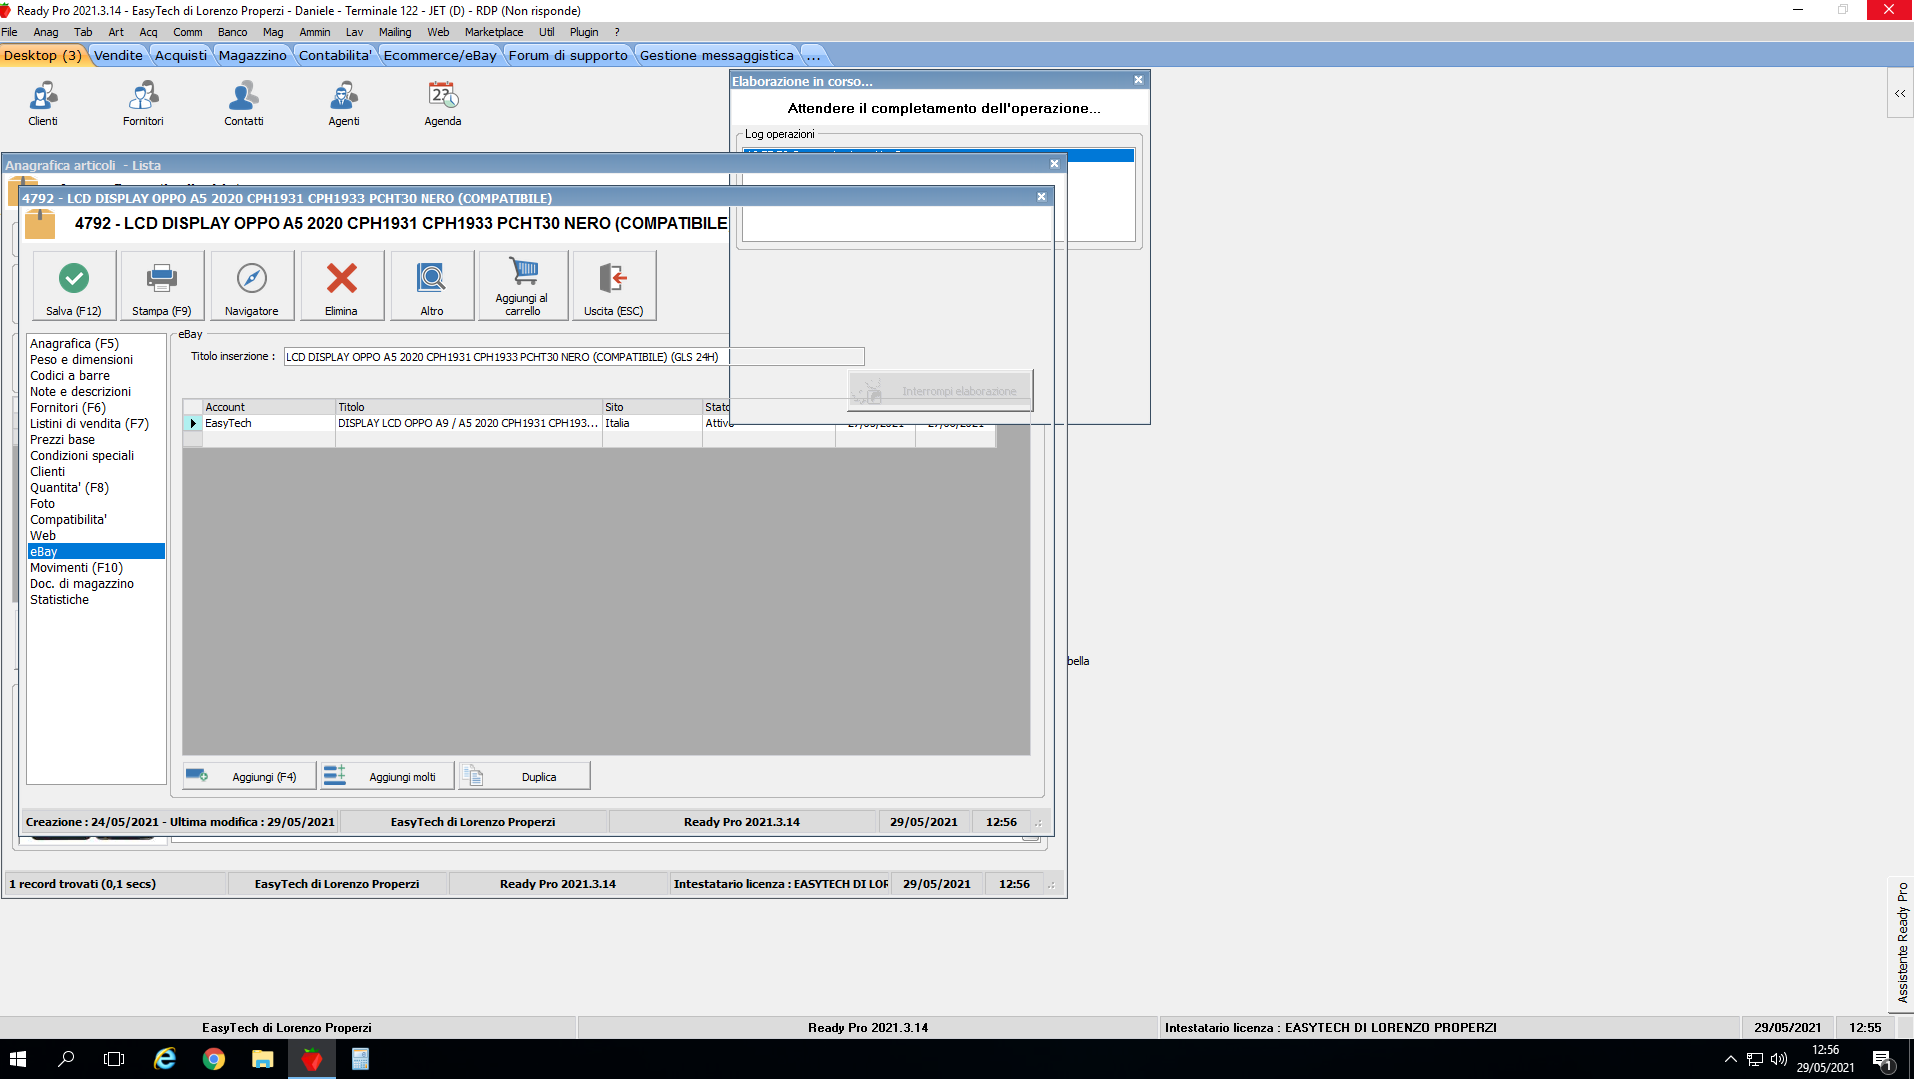The image size is (1920, 1080).
Task: Open Google Chrome from taskbar
Action: coord(214,1059)
